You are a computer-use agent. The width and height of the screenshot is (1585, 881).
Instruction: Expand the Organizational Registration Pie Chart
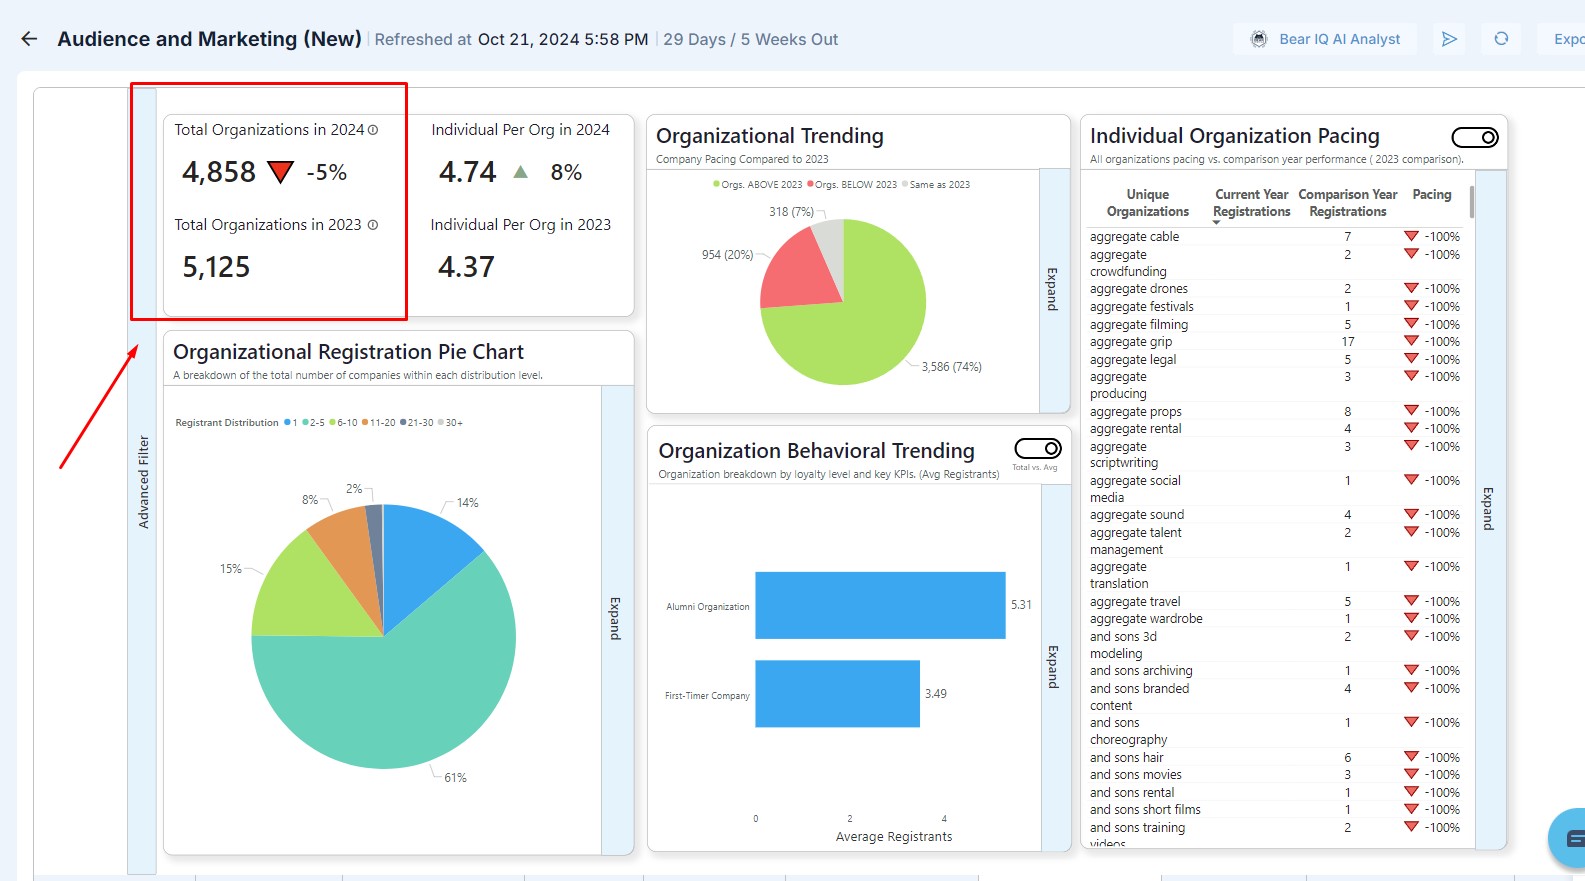616,618
